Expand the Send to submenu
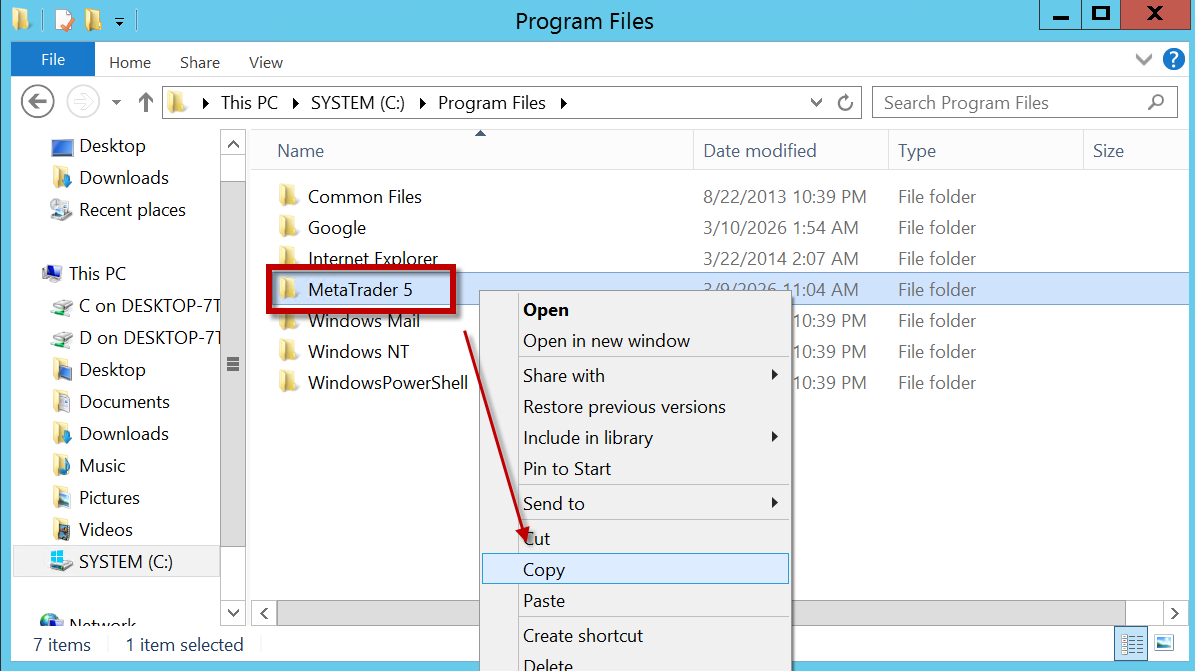This screenshot has width=1195, height=671. coord(774,503)
